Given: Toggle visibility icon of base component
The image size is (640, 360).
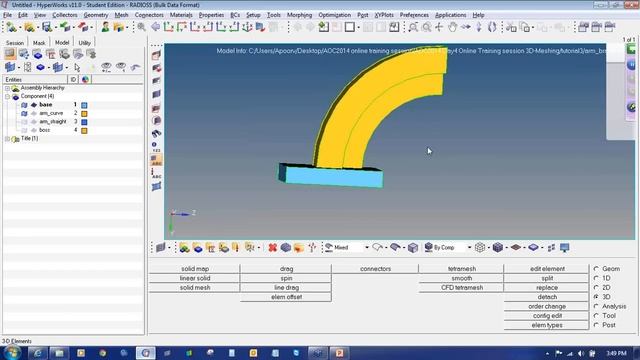Looking at the screenshot, I should [x=24, y=105].
